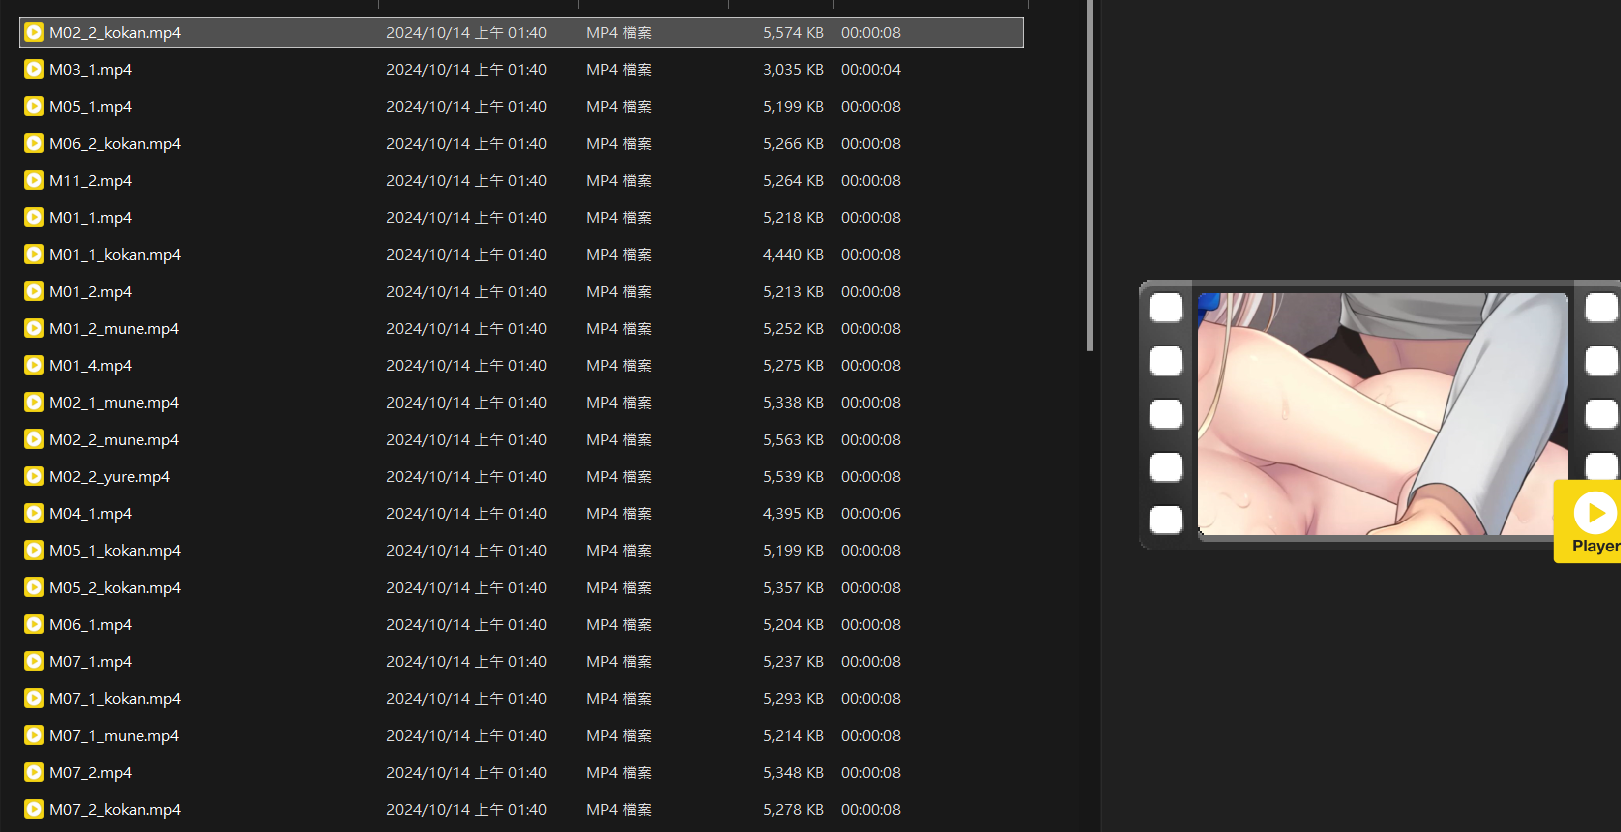The height and width of the screenshot is (832, 1621).
Task: Select file M02_1_mune.mp4 in the list
Action: (114, 403)
